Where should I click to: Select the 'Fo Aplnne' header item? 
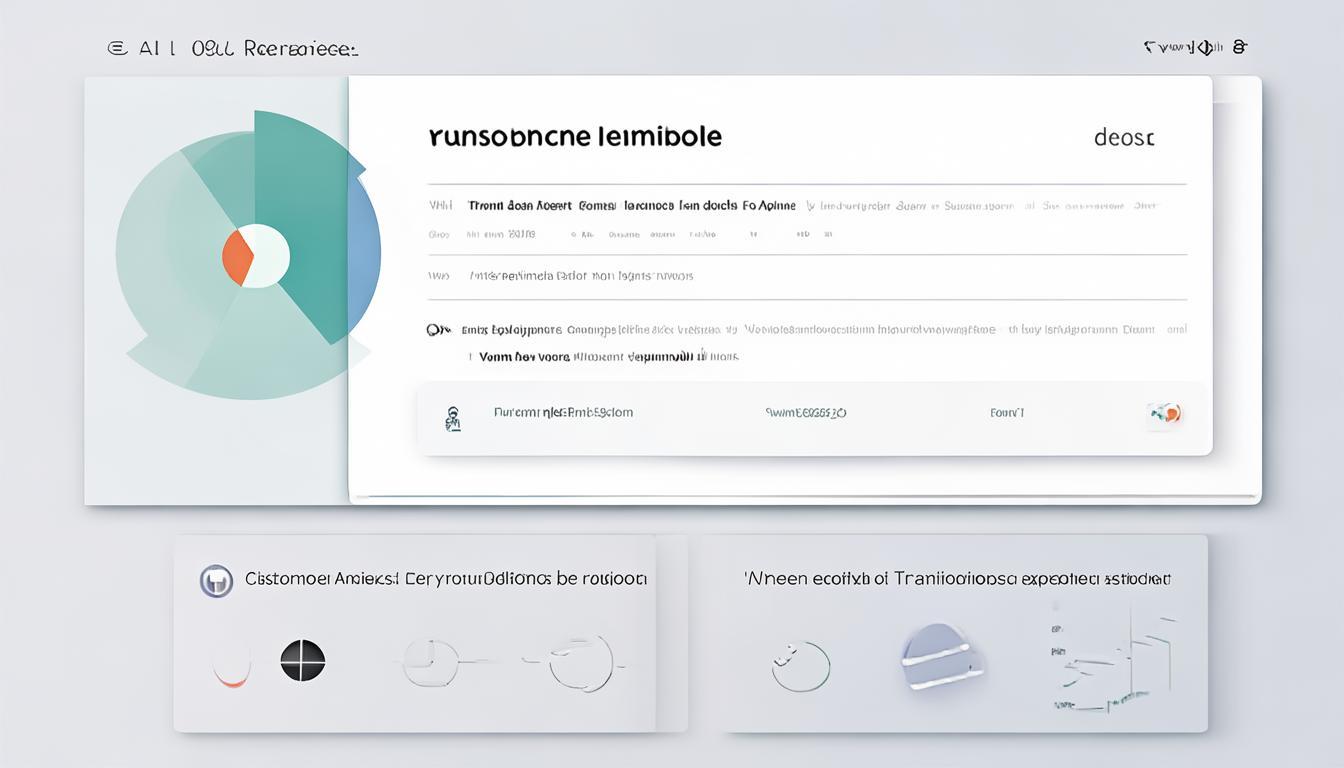[x=769, y=205]
